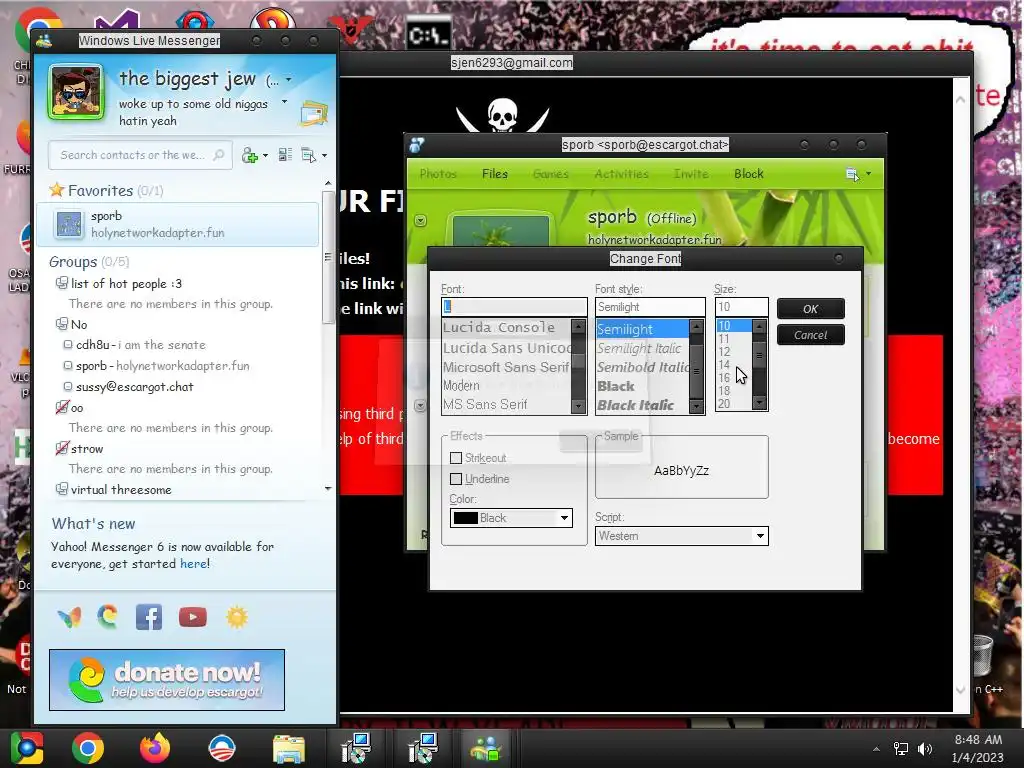Select 'Black Italic' font style
1024x768 pixels.
point(642,405)
